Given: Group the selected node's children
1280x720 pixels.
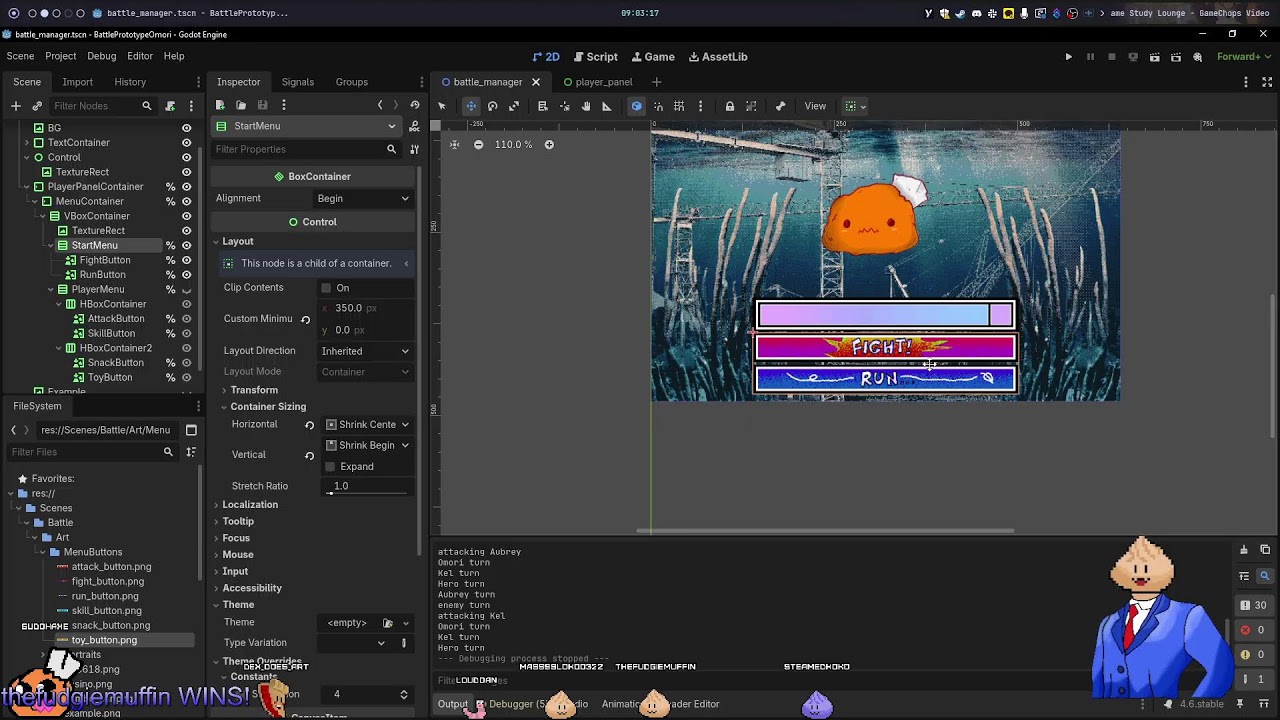Looking at the screenshot, I should click(x=751, y=106).
